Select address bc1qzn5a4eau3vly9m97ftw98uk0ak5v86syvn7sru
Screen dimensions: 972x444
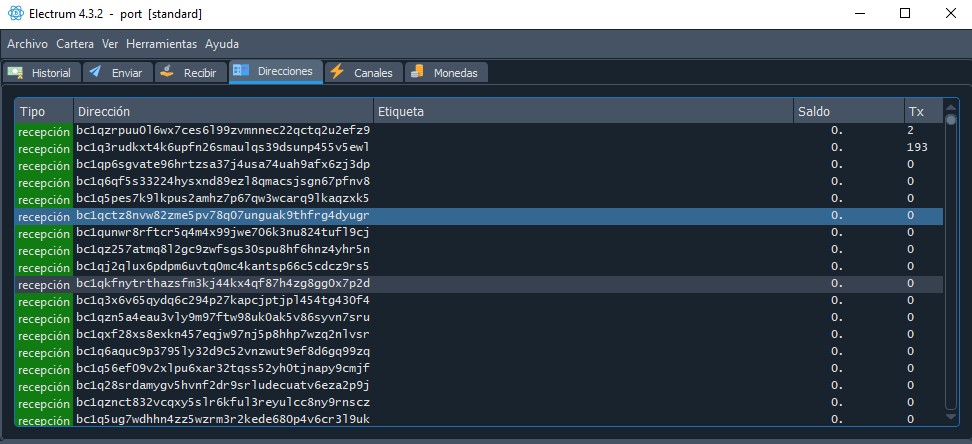pos(223,317)
